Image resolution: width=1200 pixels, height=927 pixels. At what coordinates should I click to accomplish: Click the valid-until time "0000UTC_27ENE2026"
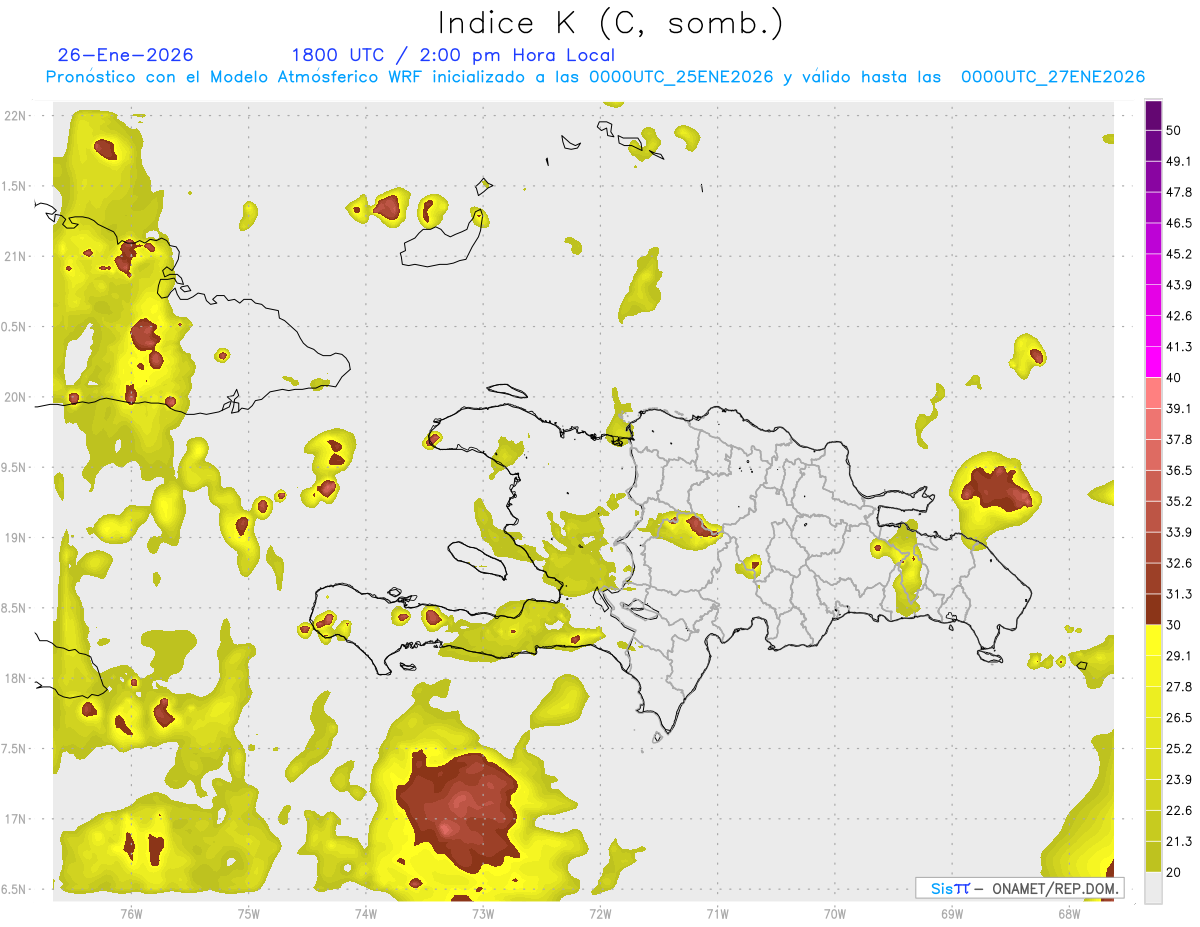(x=1053, y=77)
